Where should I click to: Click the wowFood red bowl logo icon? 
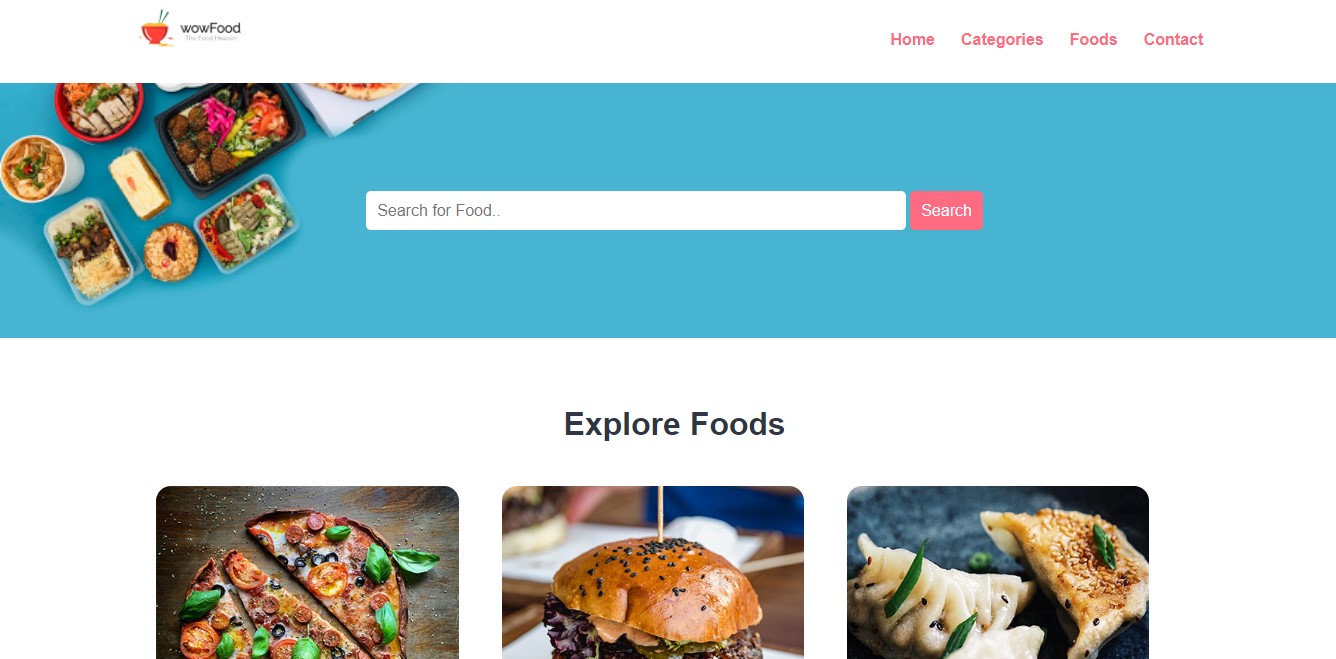[155, 29]
